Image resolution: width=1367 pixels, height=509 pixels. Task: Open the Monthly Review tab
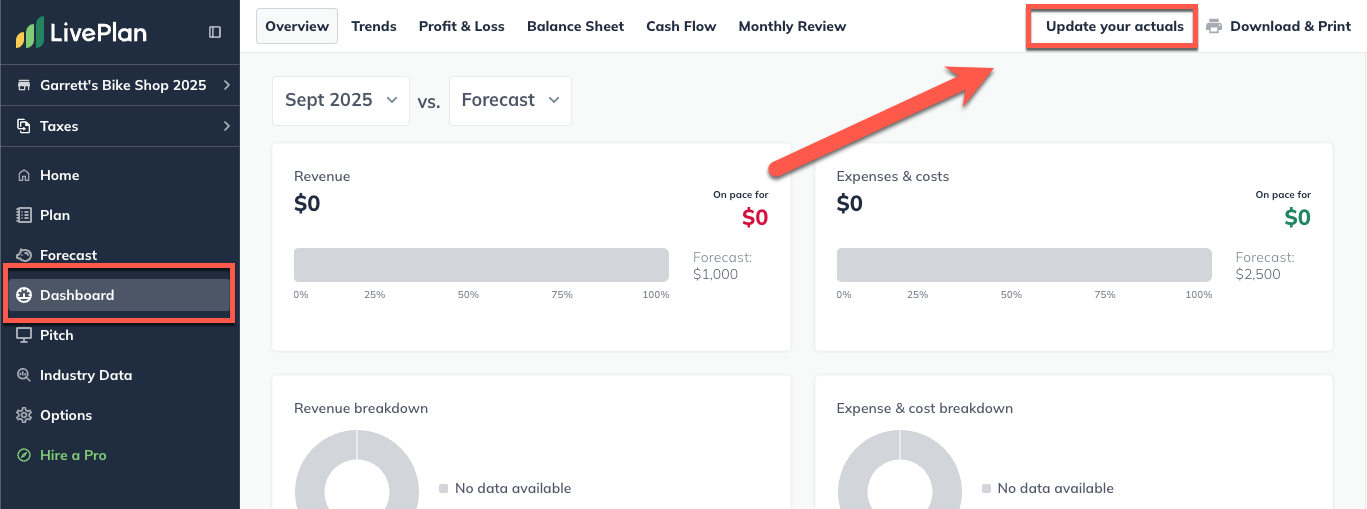(792, 26)
